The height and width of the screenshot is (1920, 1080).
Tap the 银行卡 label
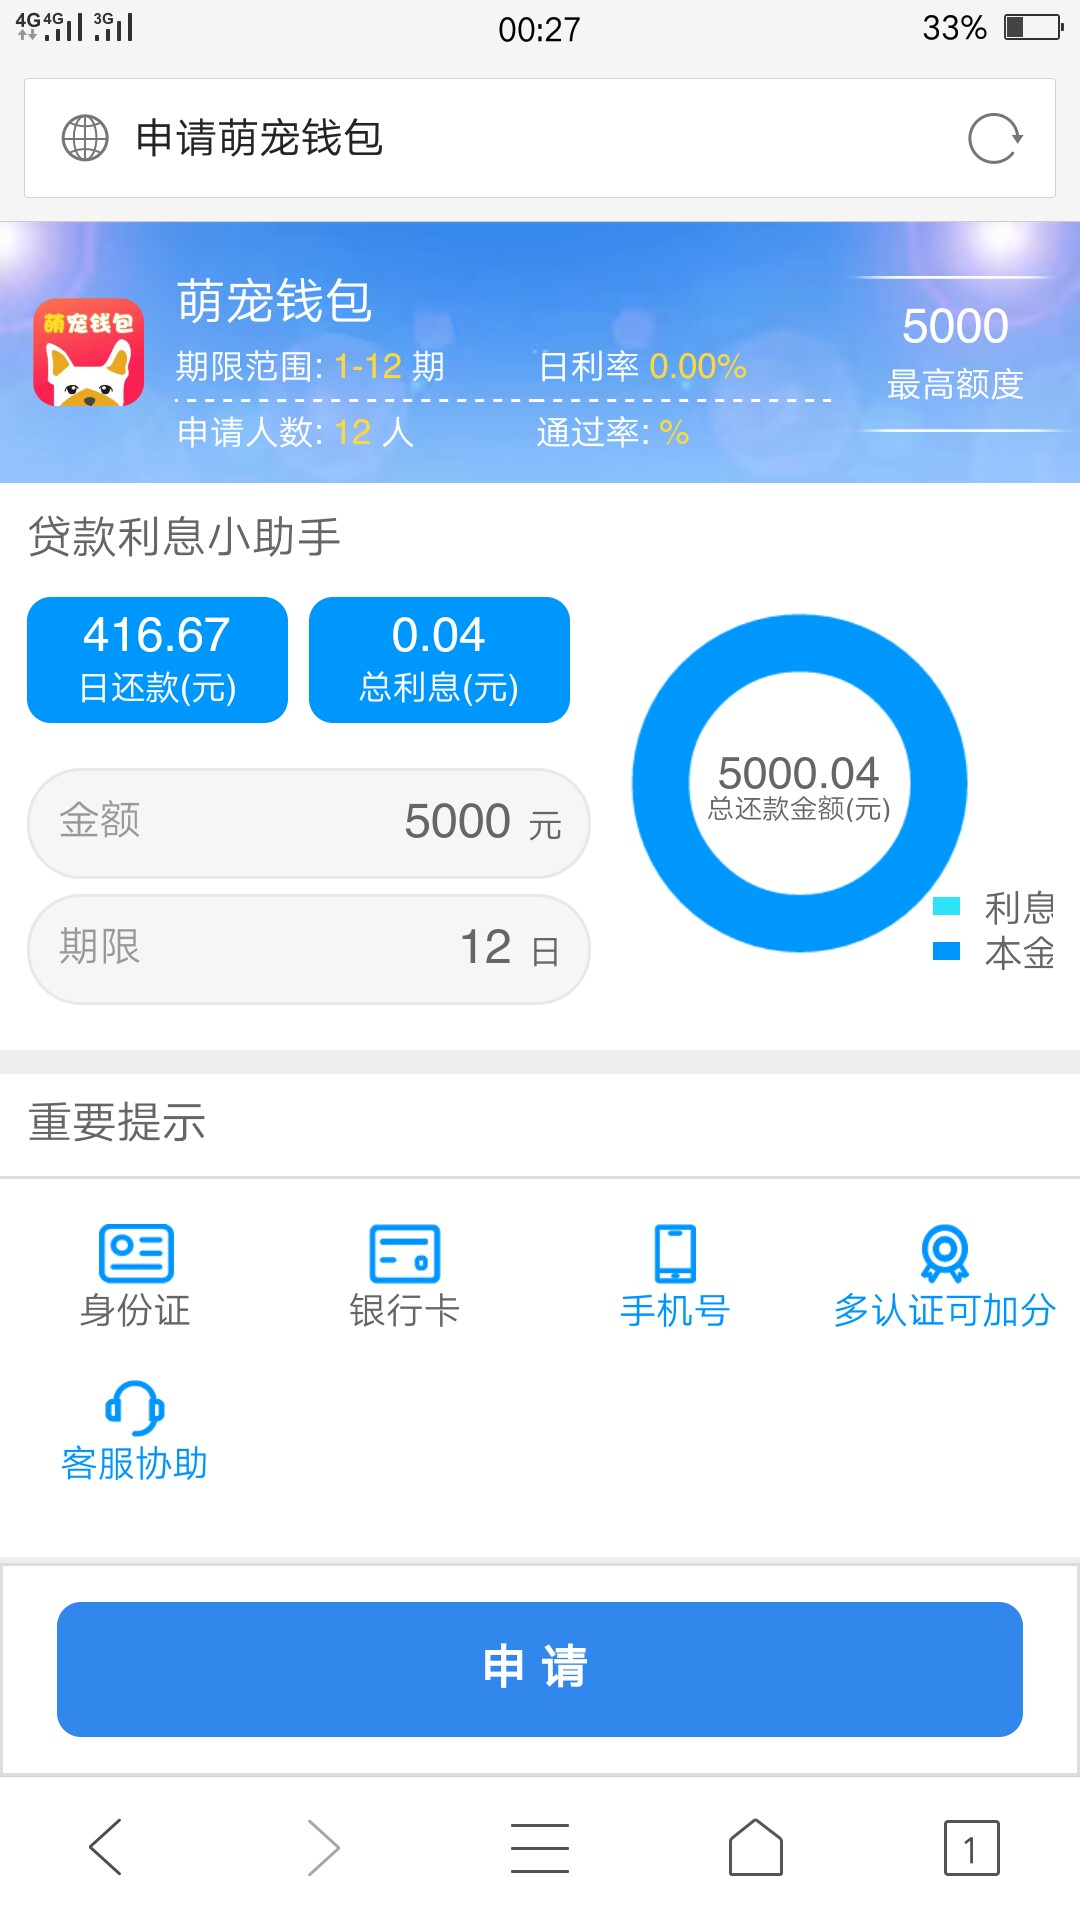tap(405, 1310)
